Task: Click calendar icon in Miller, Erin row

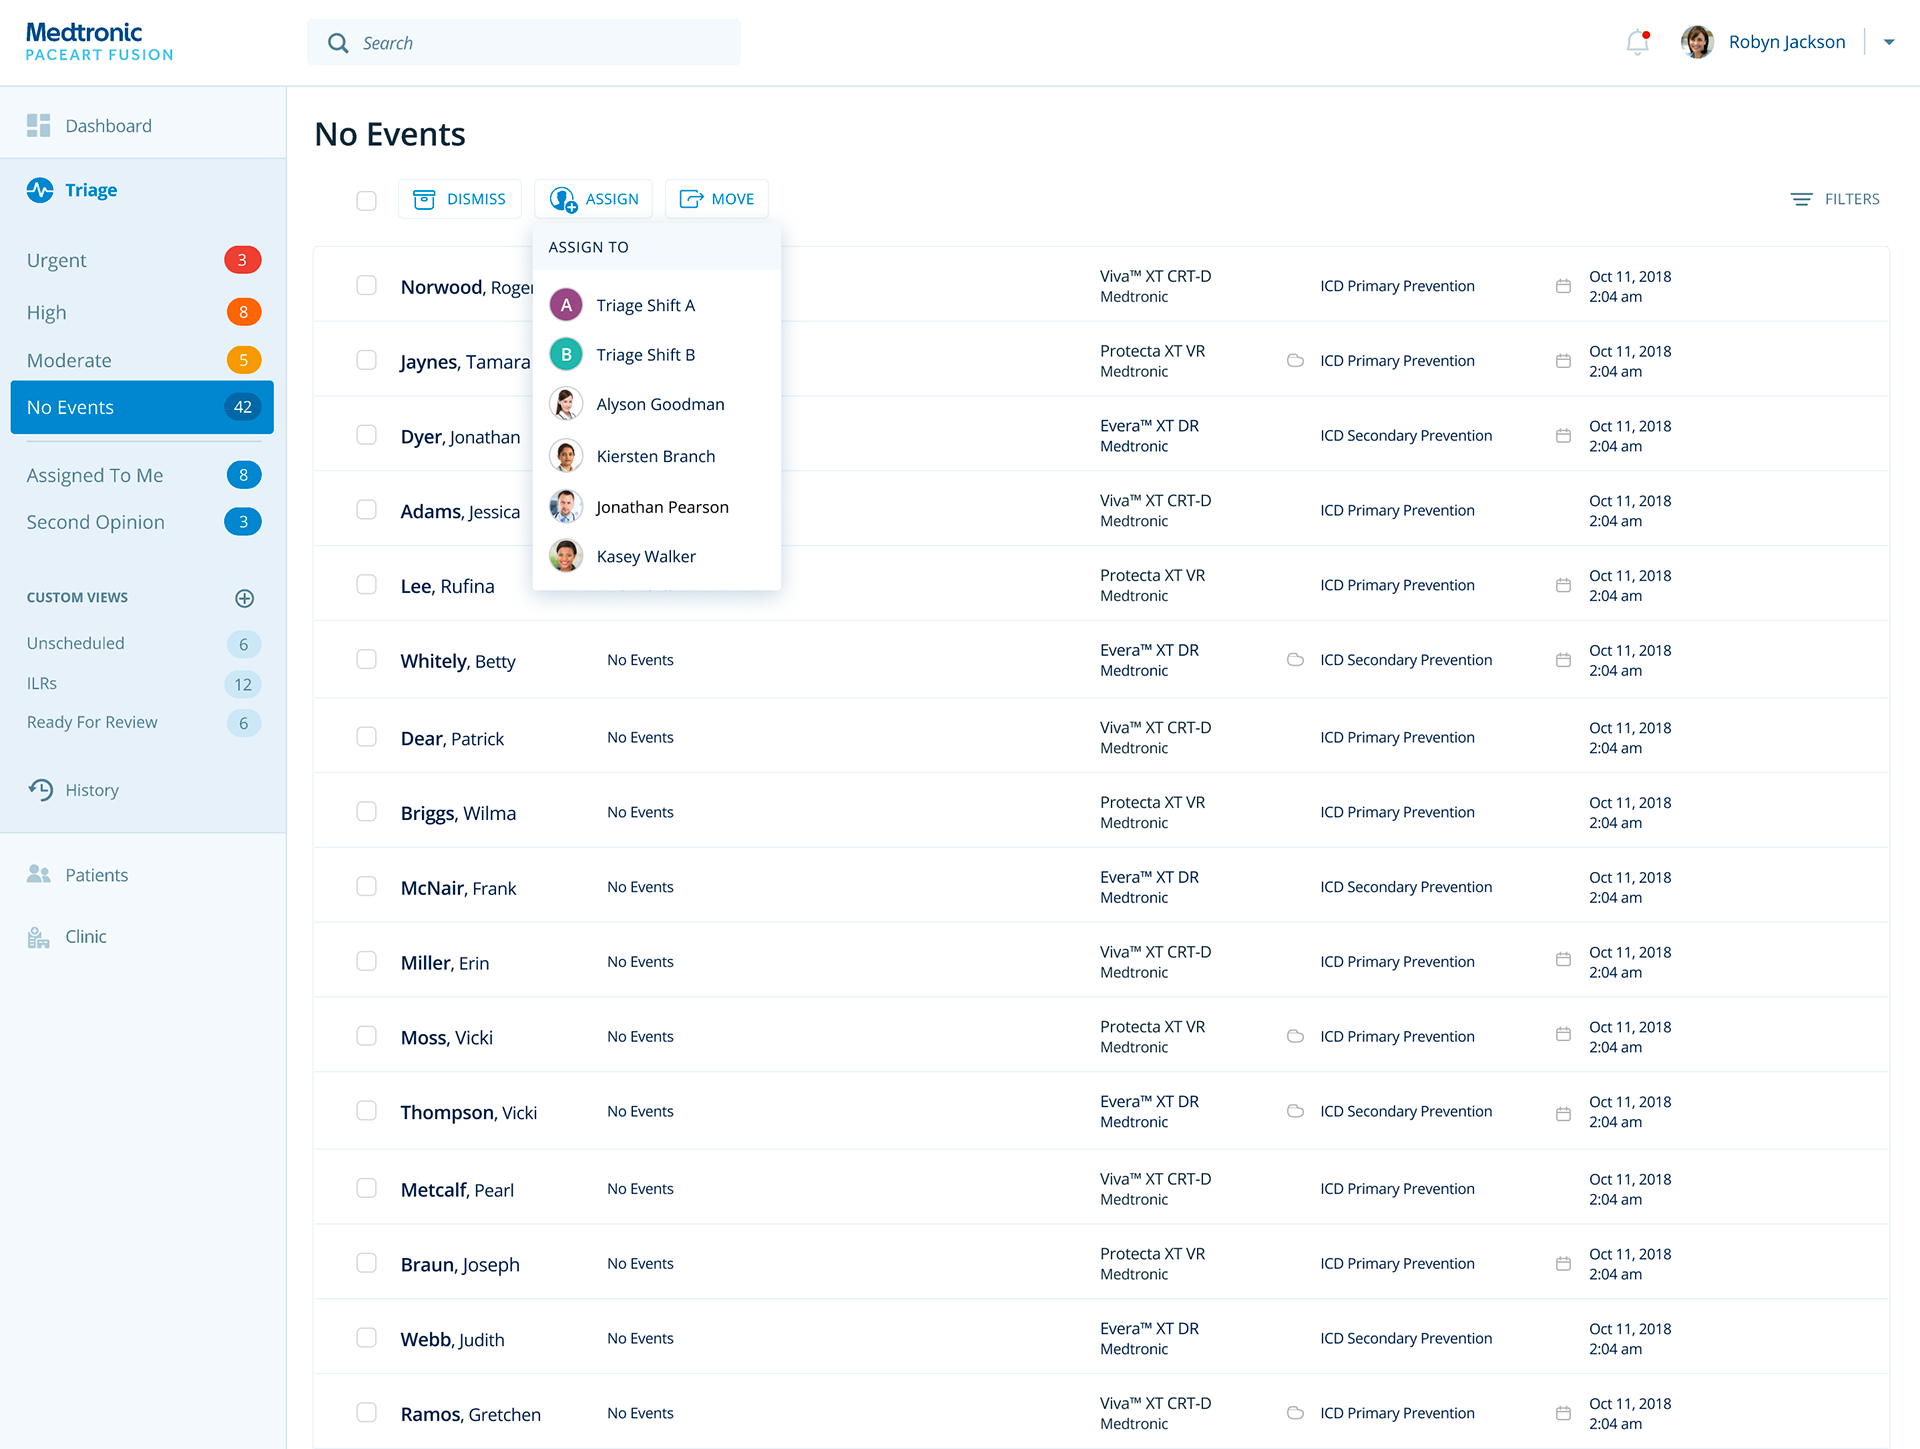Action: (1563, 960)
